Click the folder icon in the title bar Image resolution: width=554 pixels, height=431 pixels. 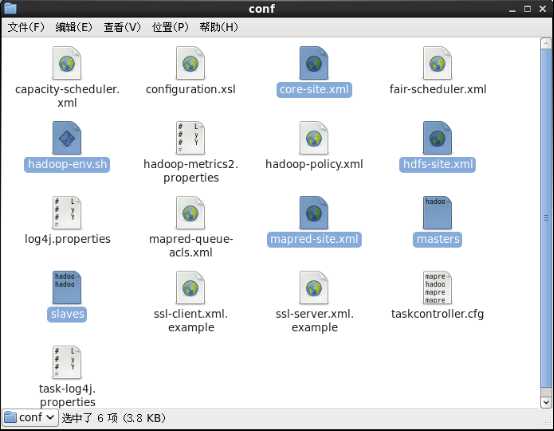[10, 8]
